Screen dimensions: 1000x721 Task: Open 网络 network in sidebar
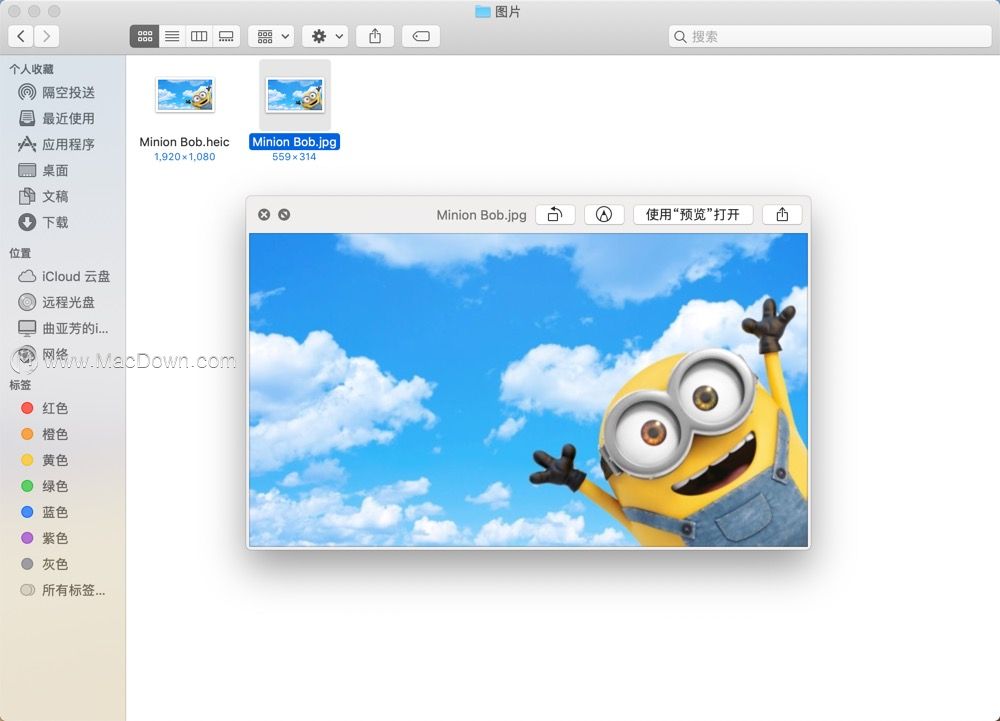pos(62,354)
